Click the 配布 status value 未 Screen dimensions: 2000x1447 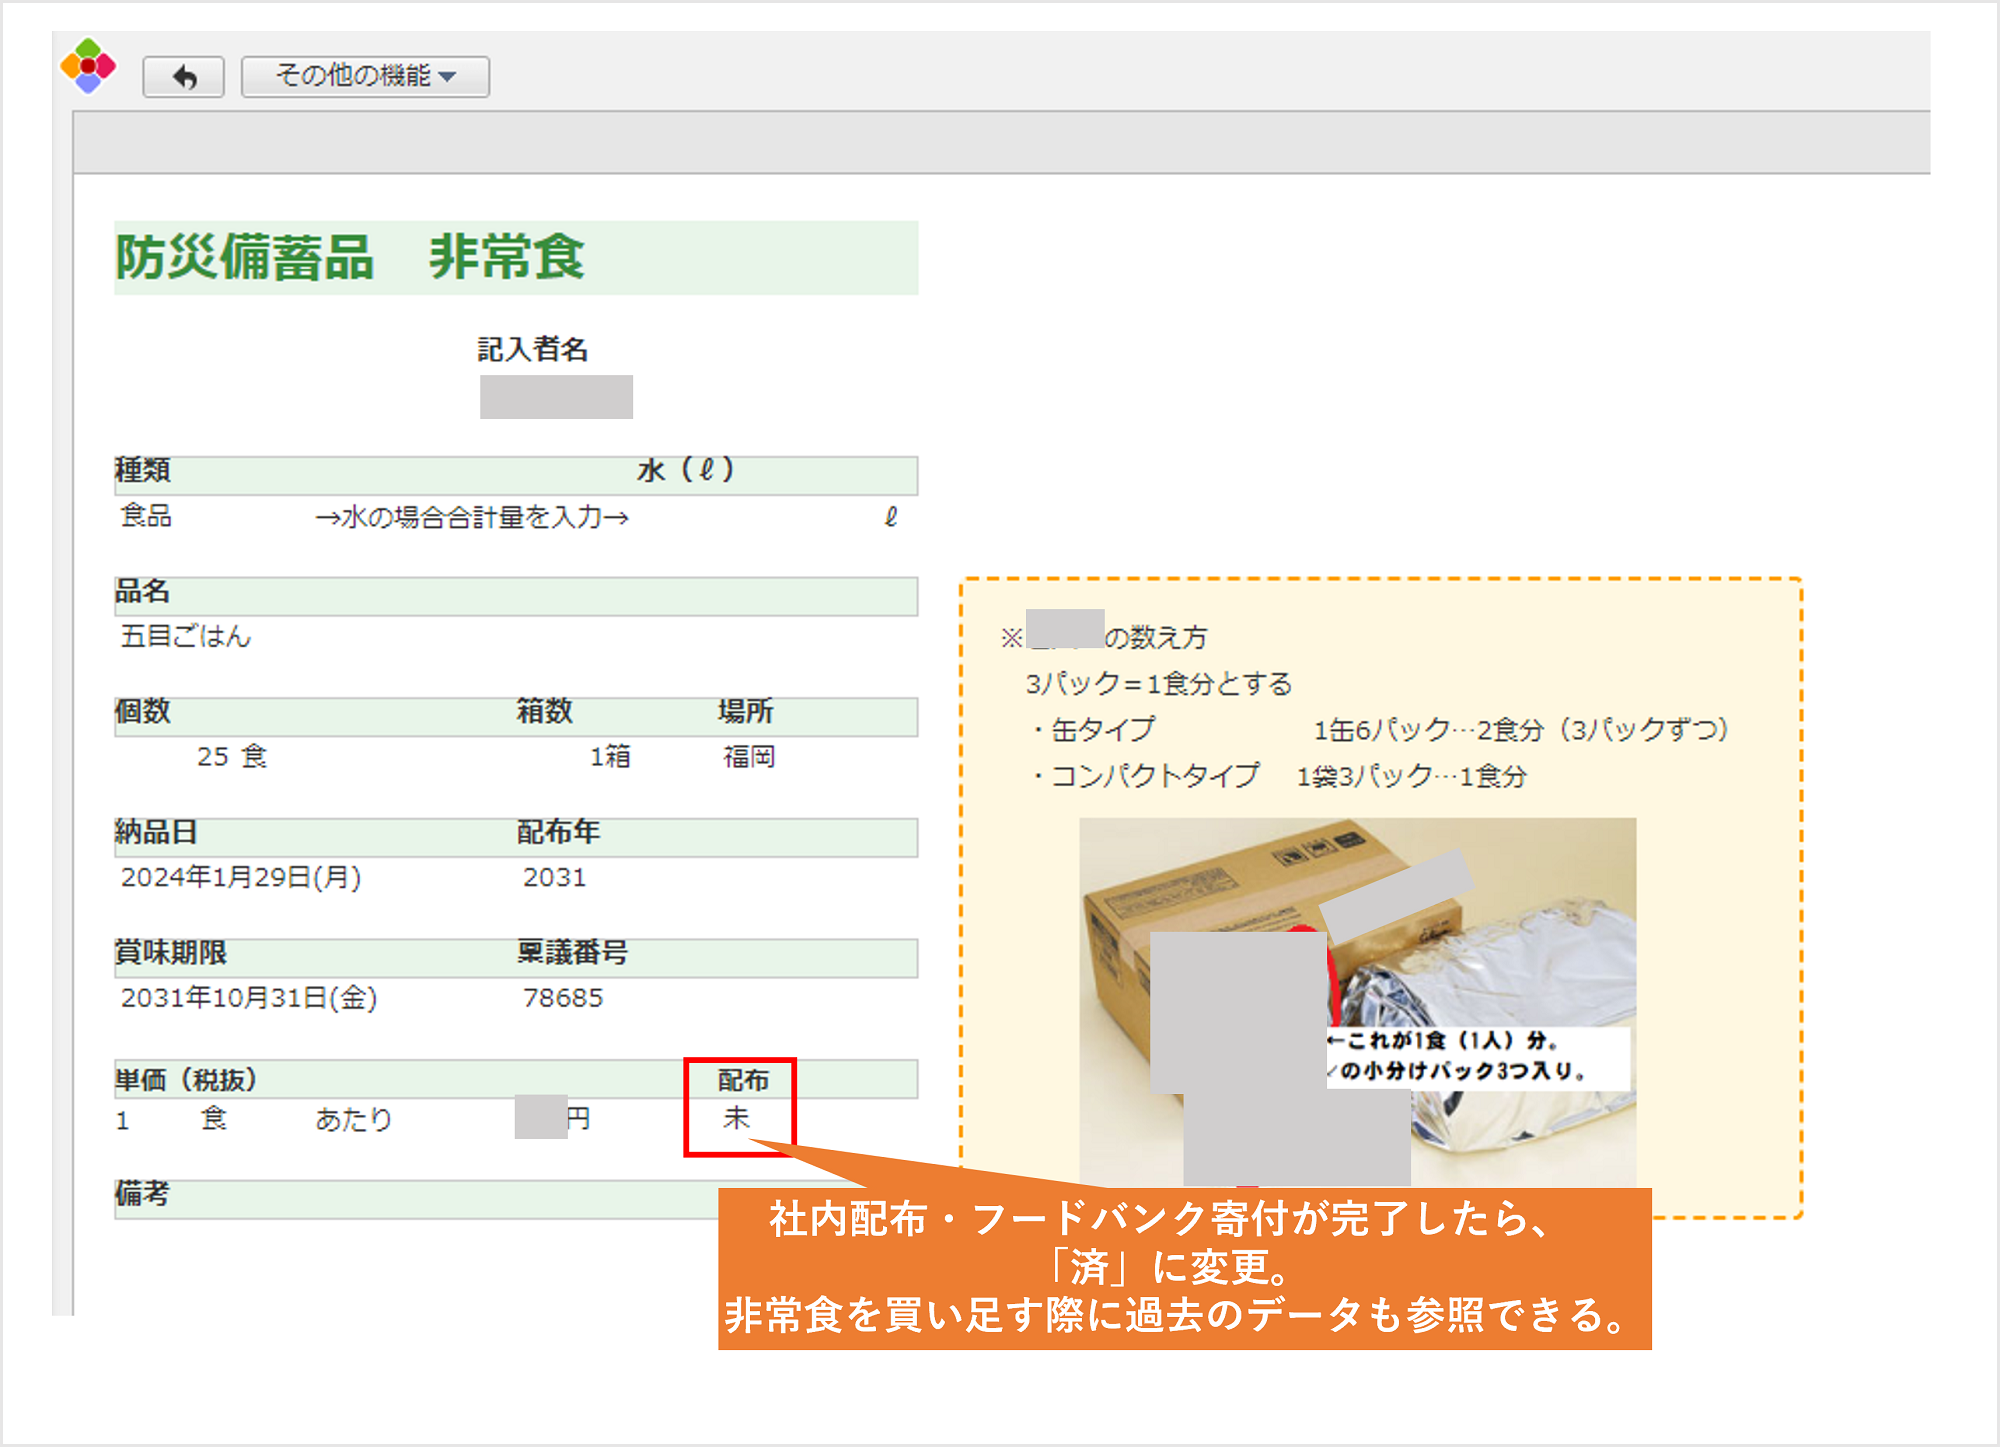737,1118
